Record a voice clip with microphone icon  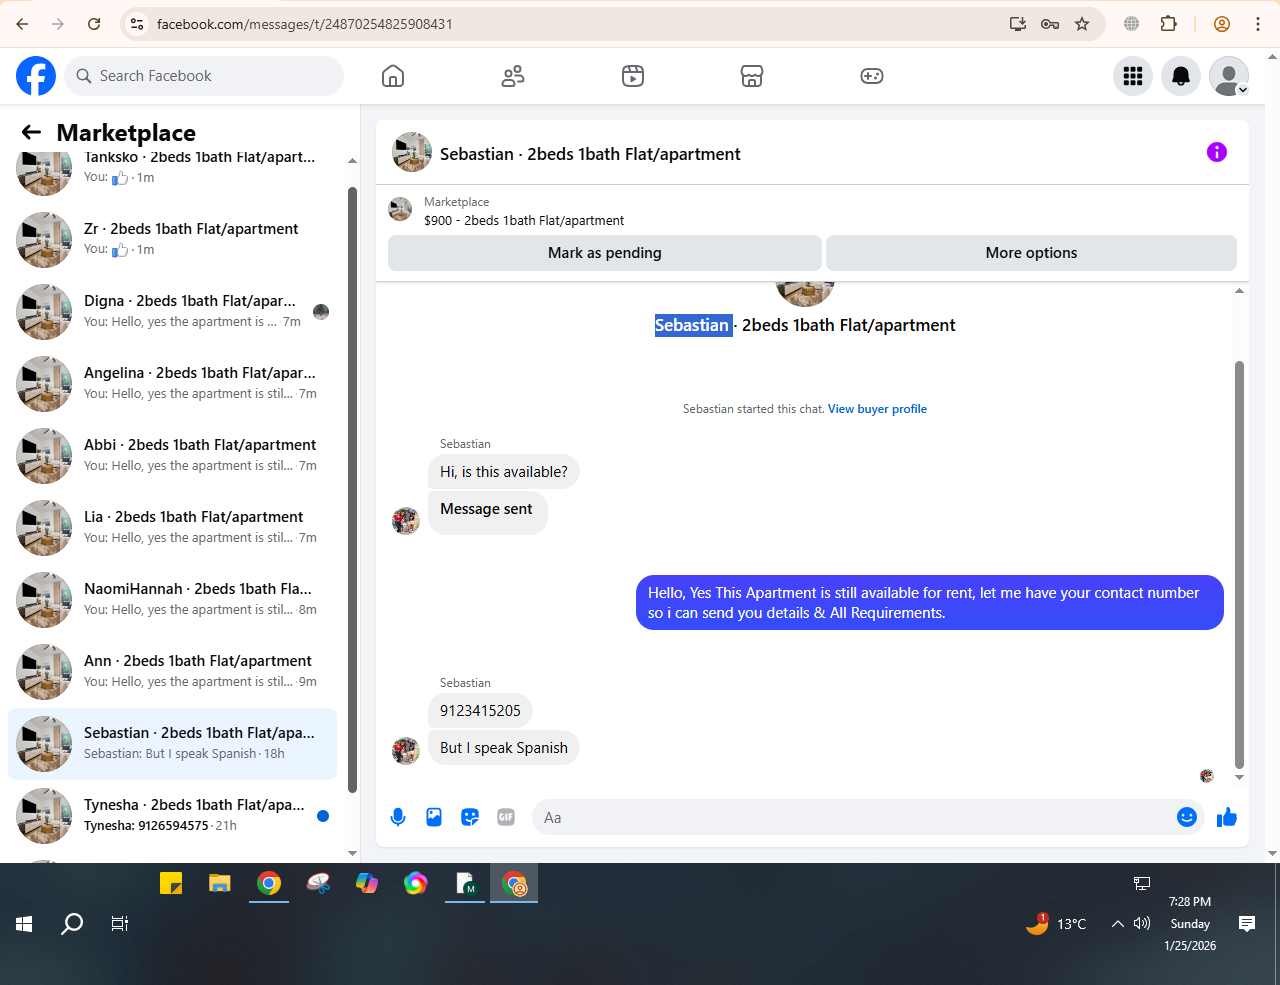pos(398,817)
